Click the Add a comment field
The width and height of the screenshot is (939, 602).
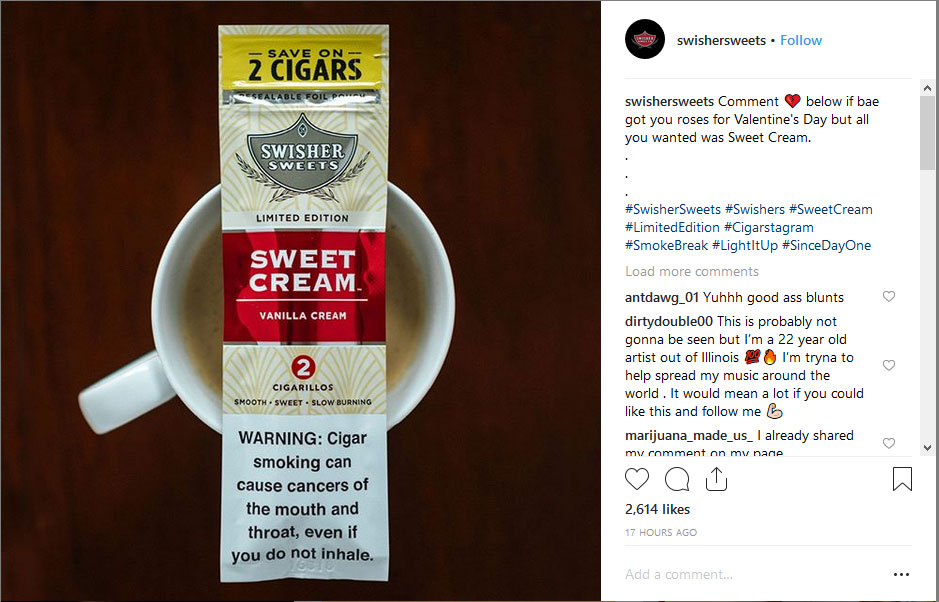(x=755, y=574)
